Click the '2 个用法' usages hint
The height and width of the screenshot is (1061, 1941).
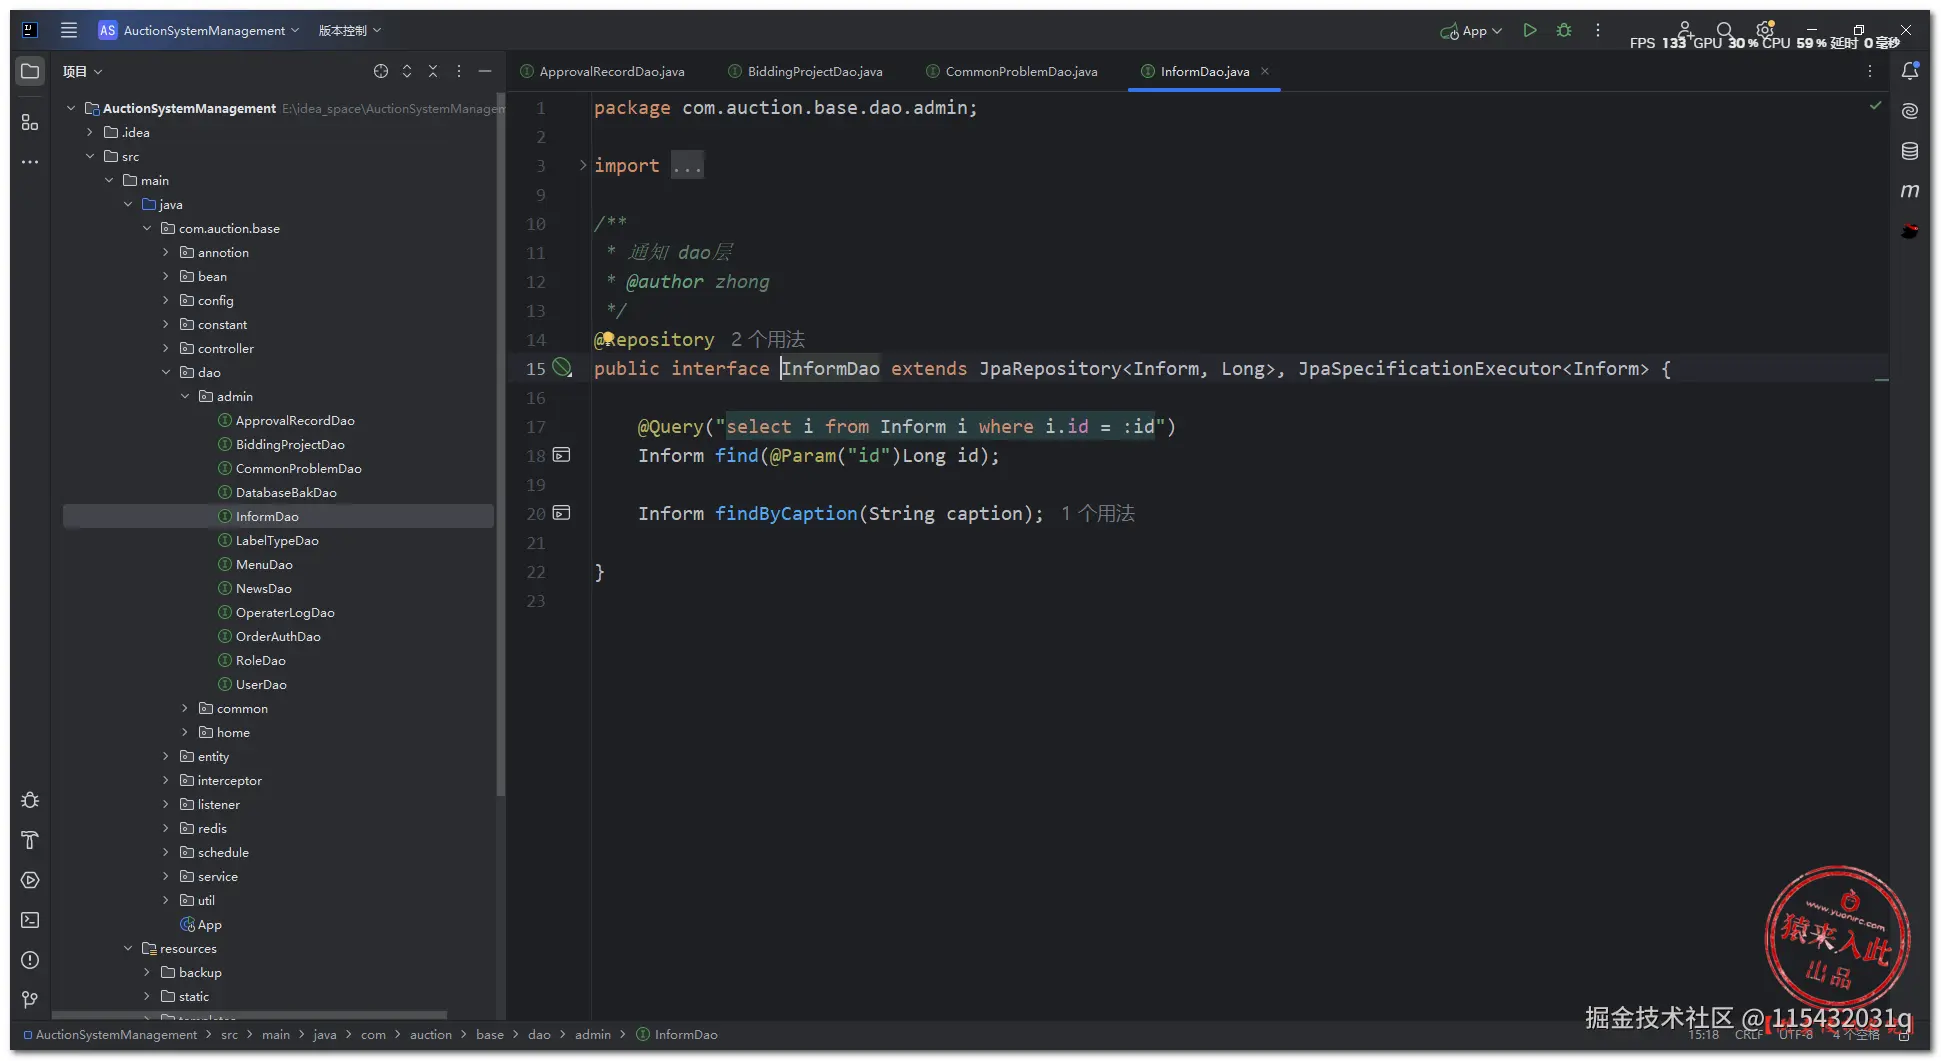[x=768, y=339]
